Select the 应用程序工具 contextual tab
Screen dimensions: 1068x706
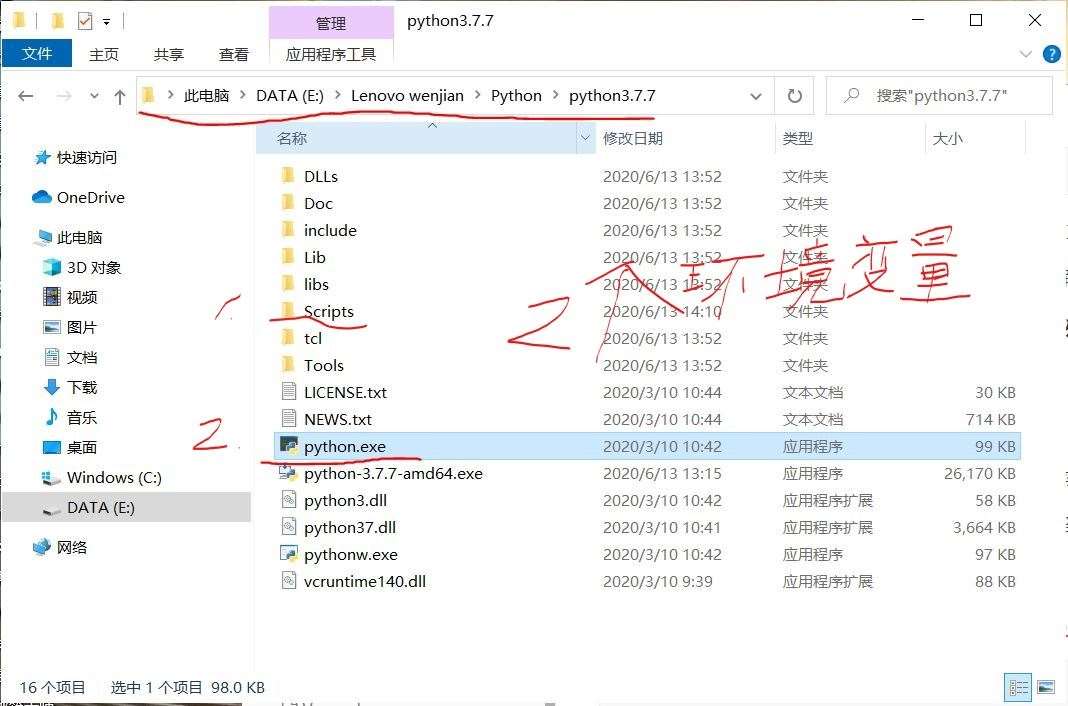[332, 54]
